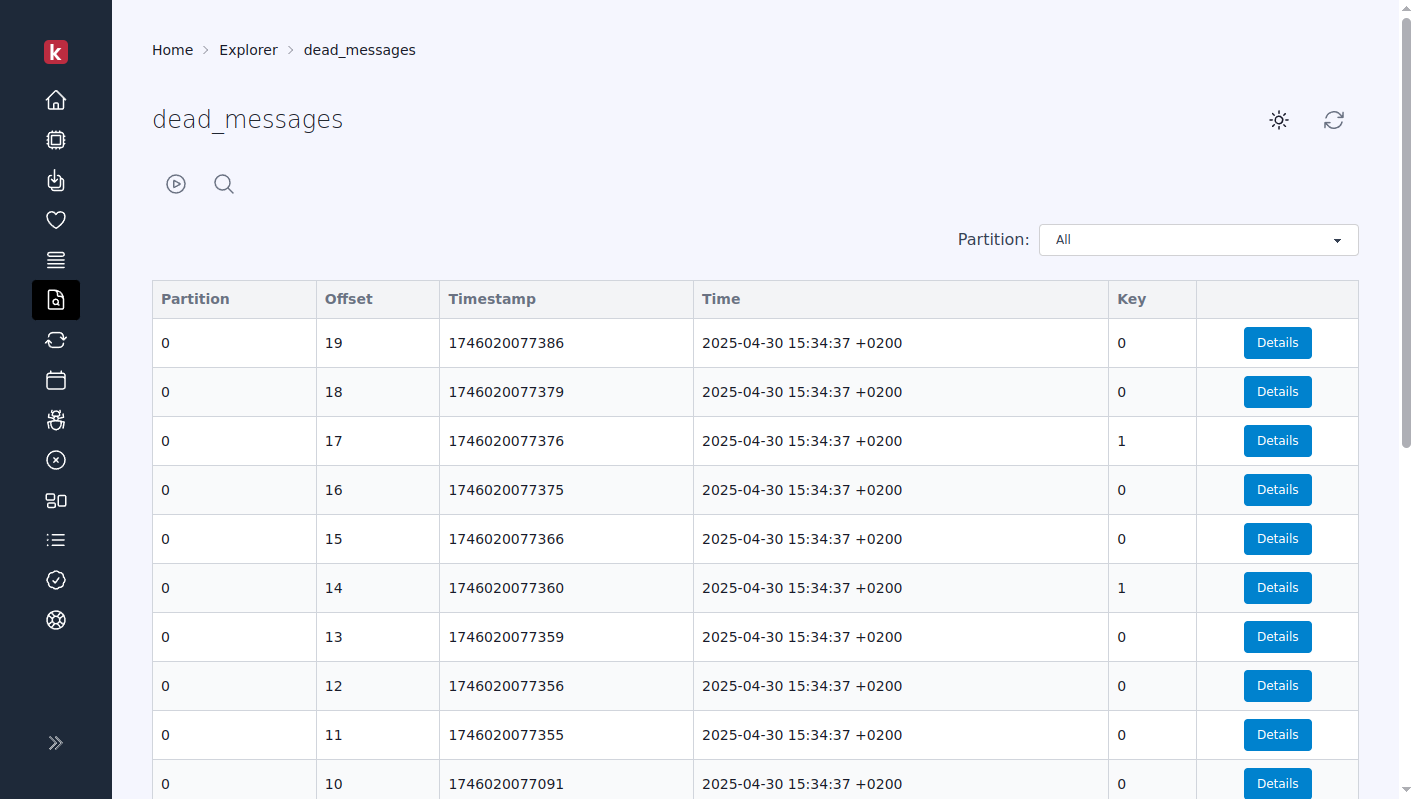Open the magnifying glass search icon
This screenshot has height=799, width=1414.
223,184
